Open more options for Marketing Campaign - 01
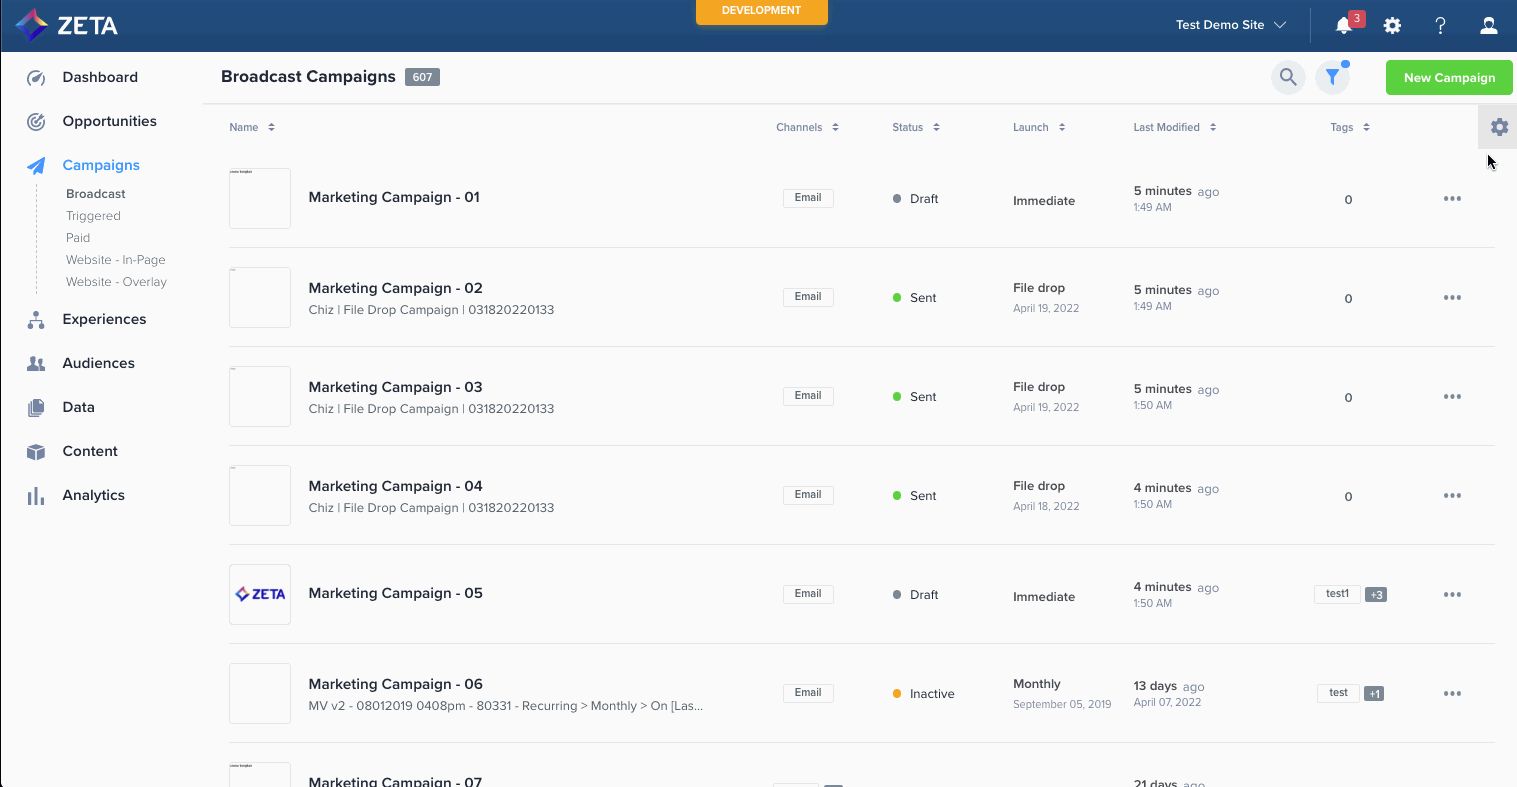 pyautogui.click(x=1452, y=199)
